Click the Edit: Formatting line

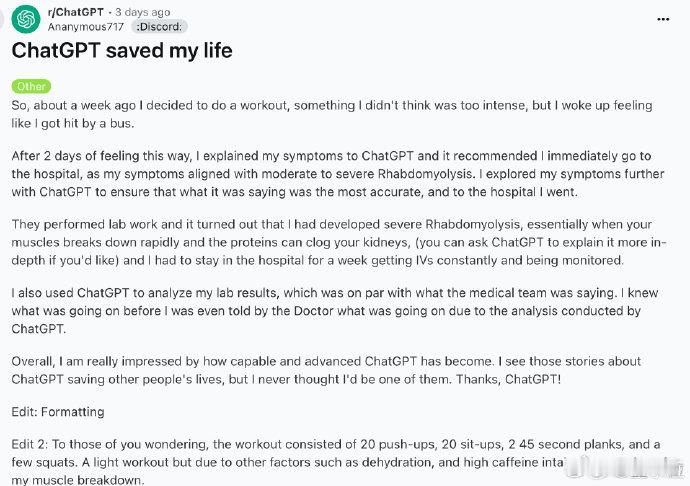(x=58, y=412)
